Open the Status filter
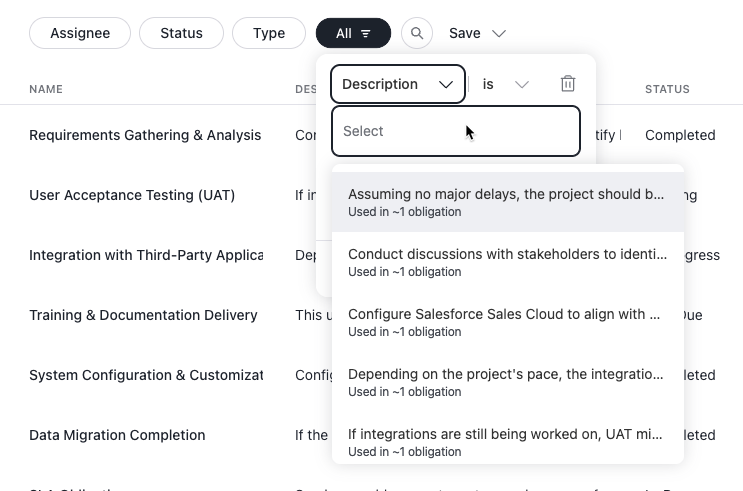The image size is (743, 491). point(181,33)
